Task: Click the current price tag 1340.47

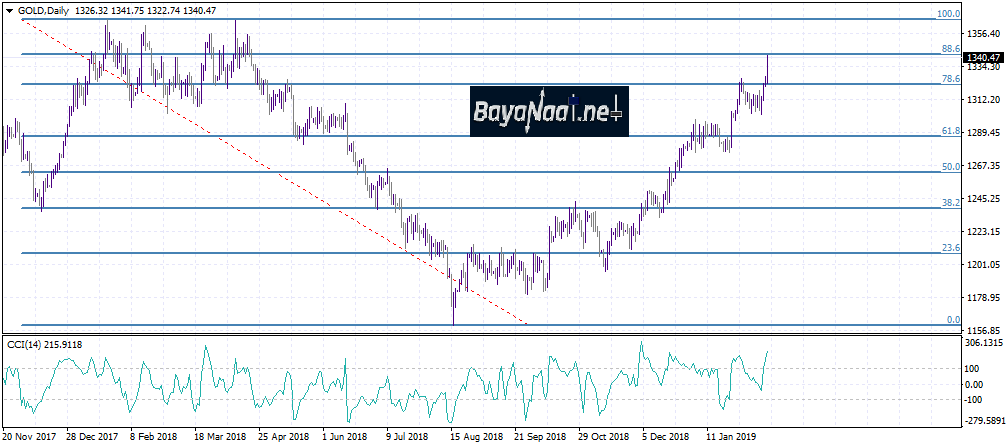Action: point(984,57)
